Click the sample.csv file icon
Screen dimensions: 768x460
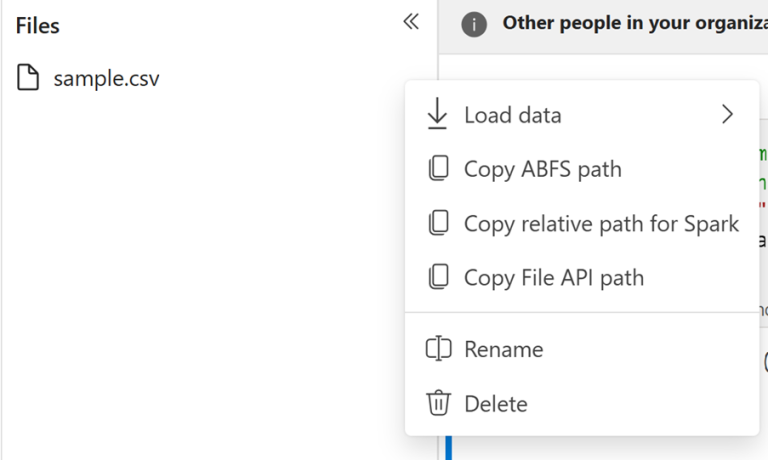[x=29, y=77]
